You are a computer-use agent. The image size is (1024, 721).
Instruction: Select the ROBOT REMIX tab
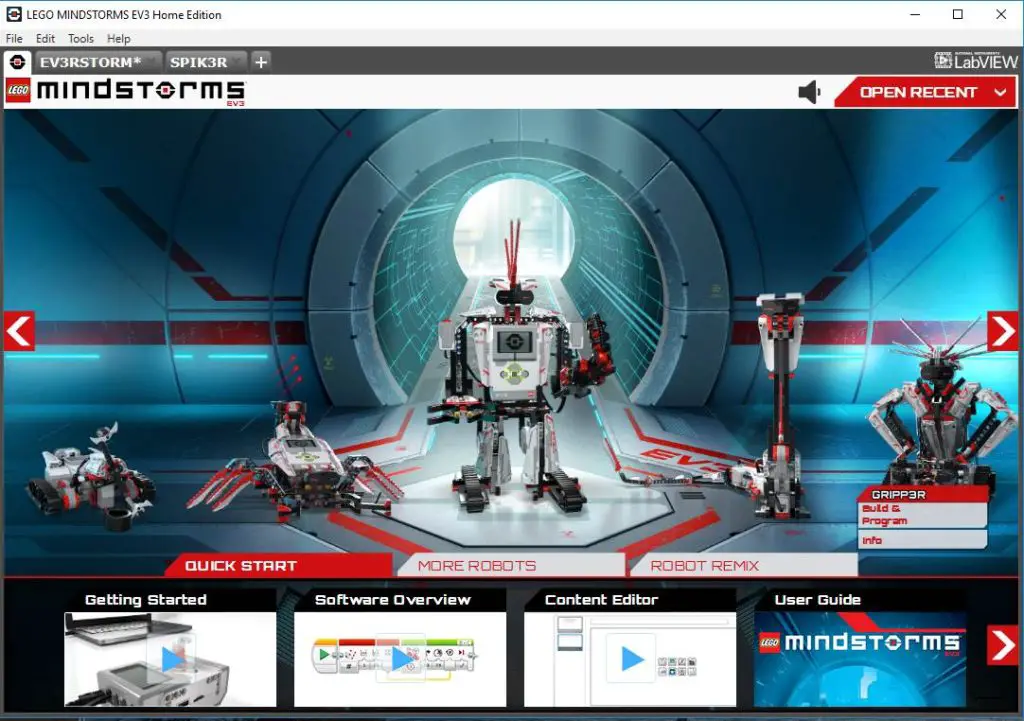tap(743, 566)
